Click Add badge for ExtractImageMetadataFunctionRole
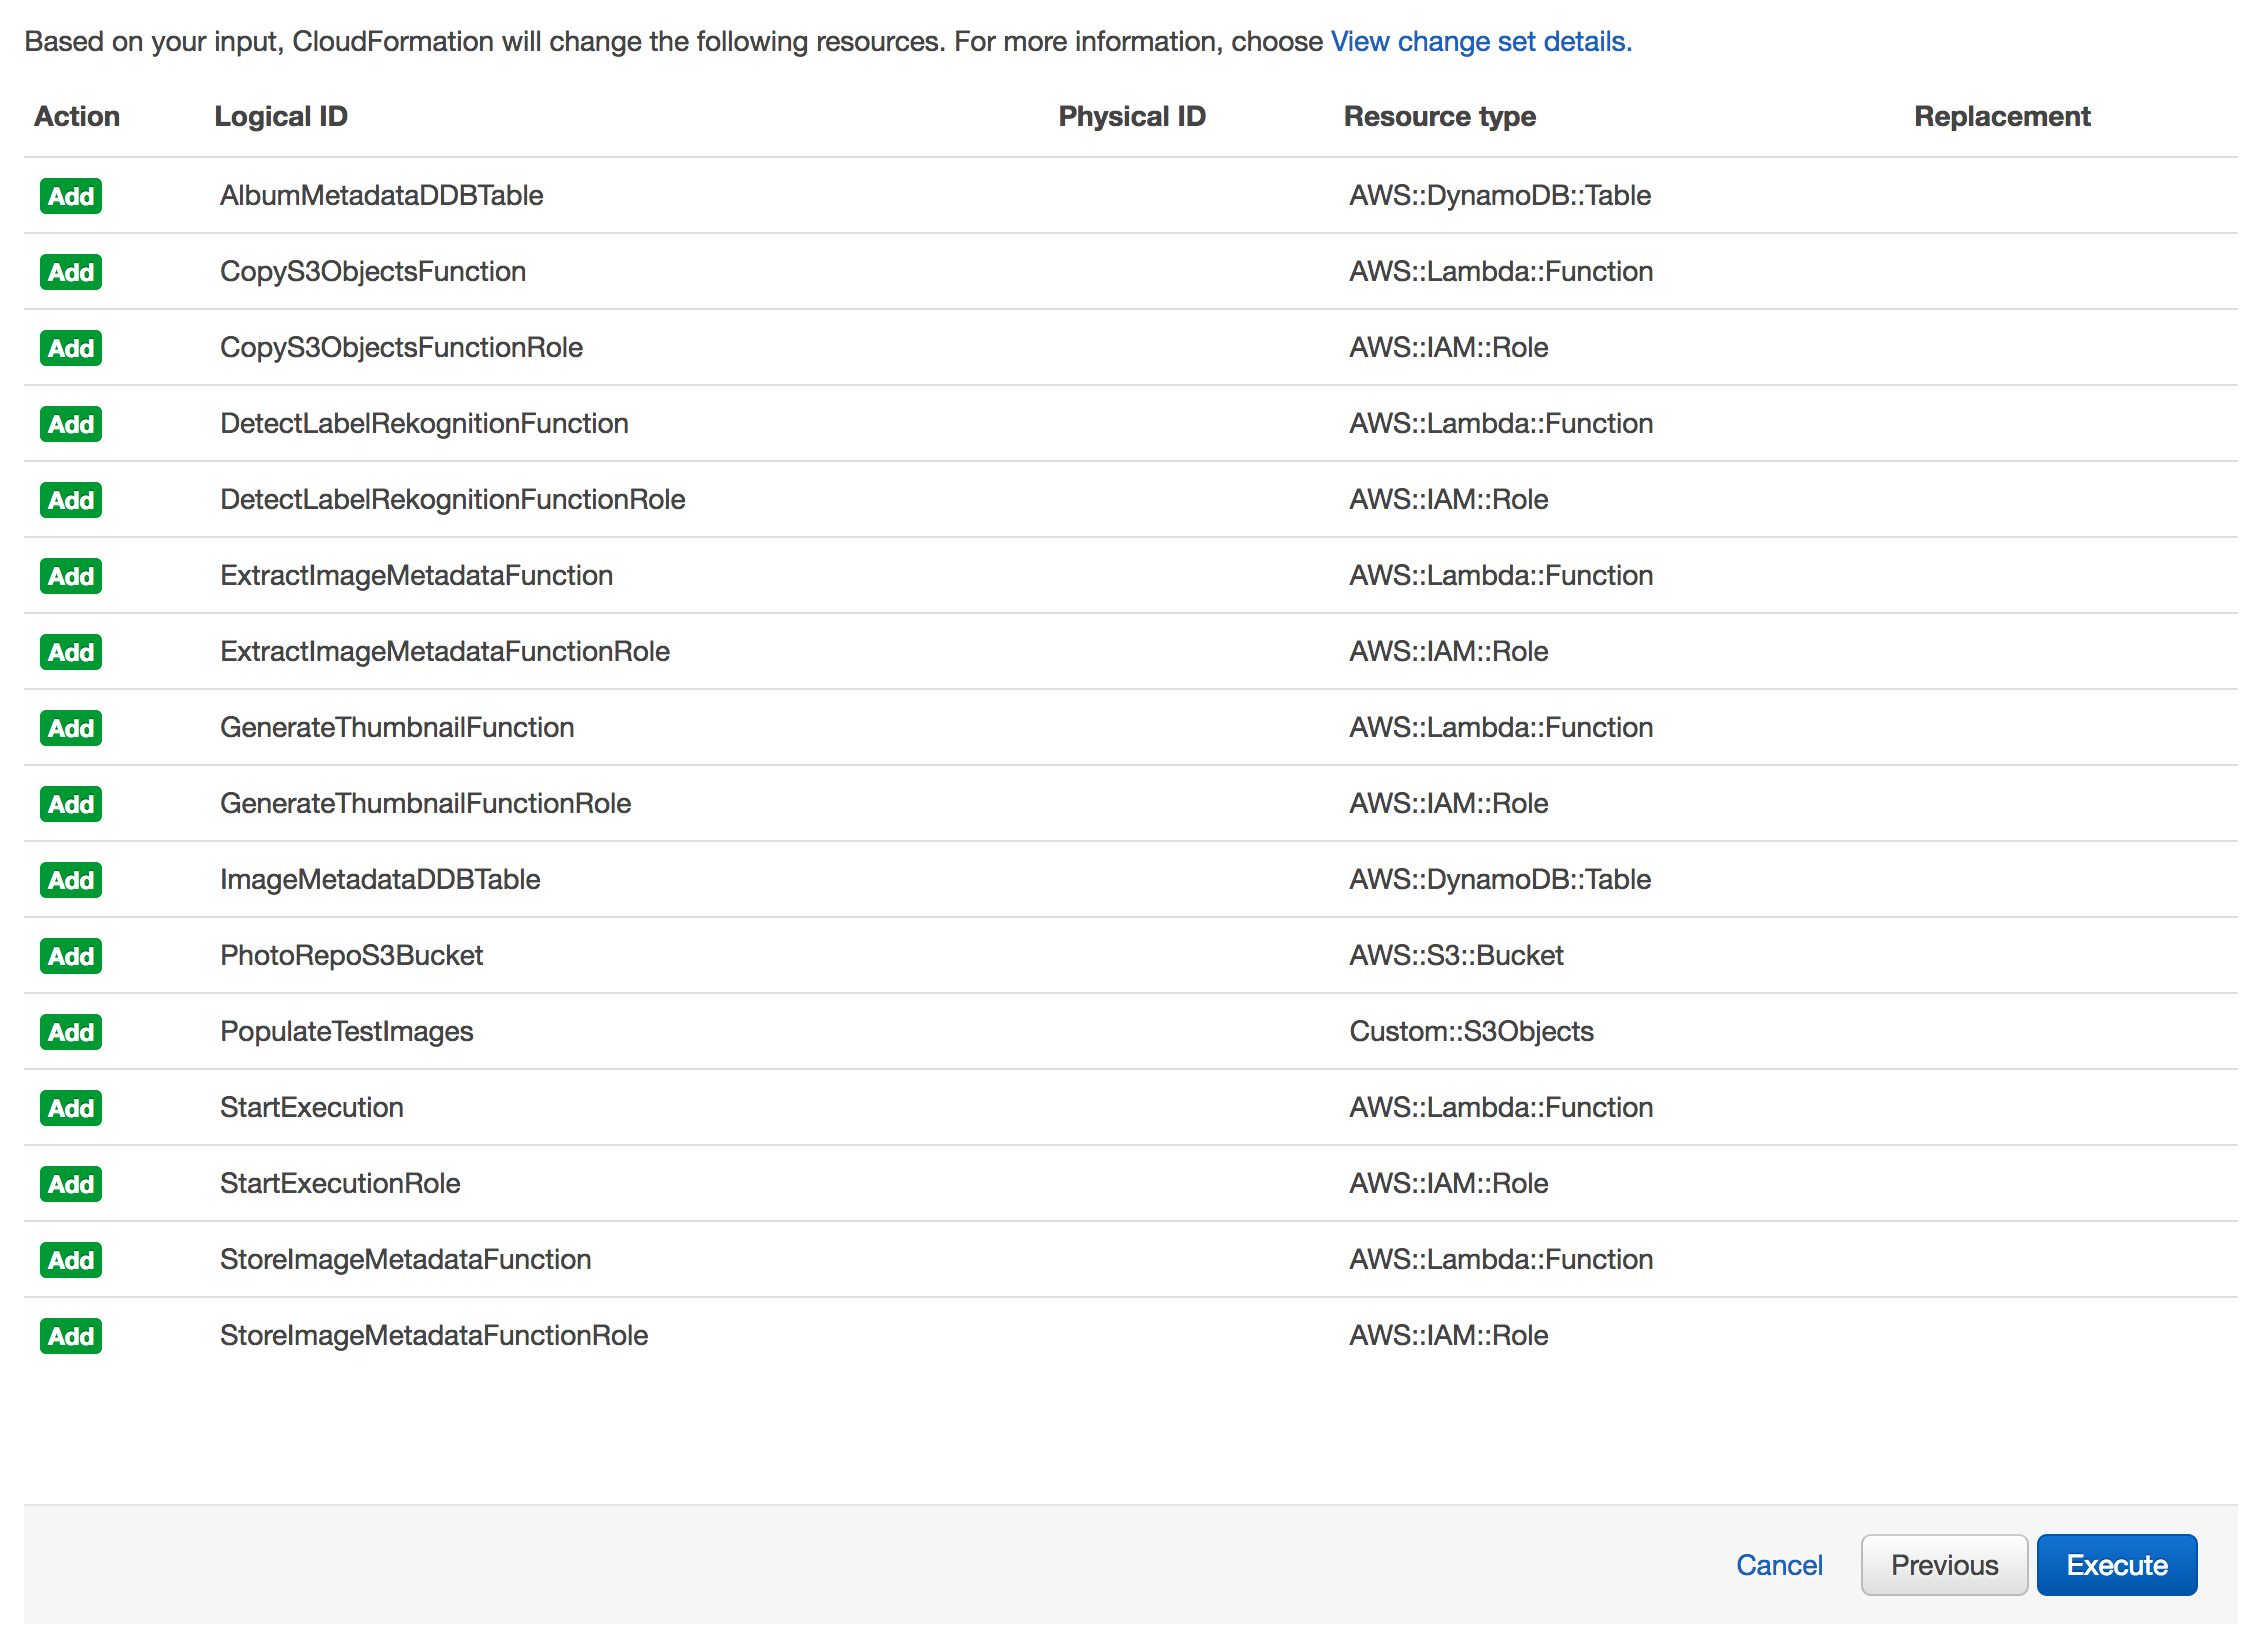This screenshot has height=1638, width=2258. [x=71, y=652]
